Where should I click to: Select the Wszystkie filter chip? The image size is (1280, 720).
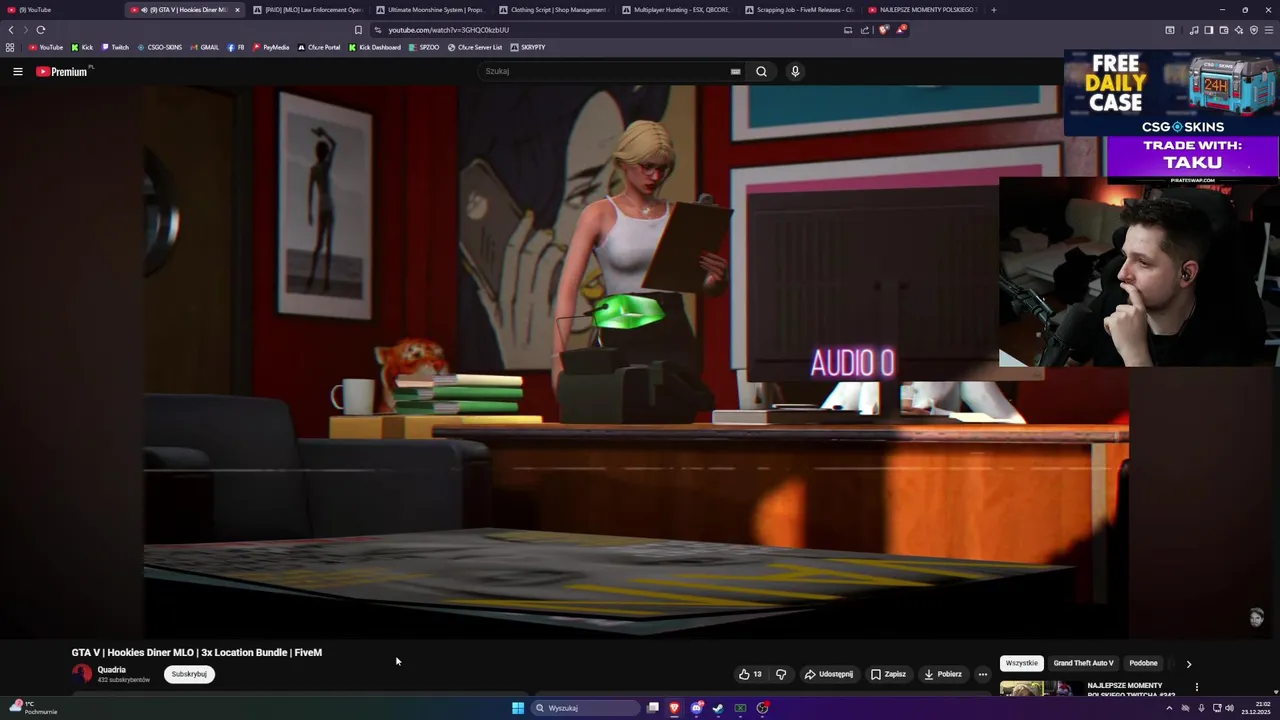(1021, 663)
